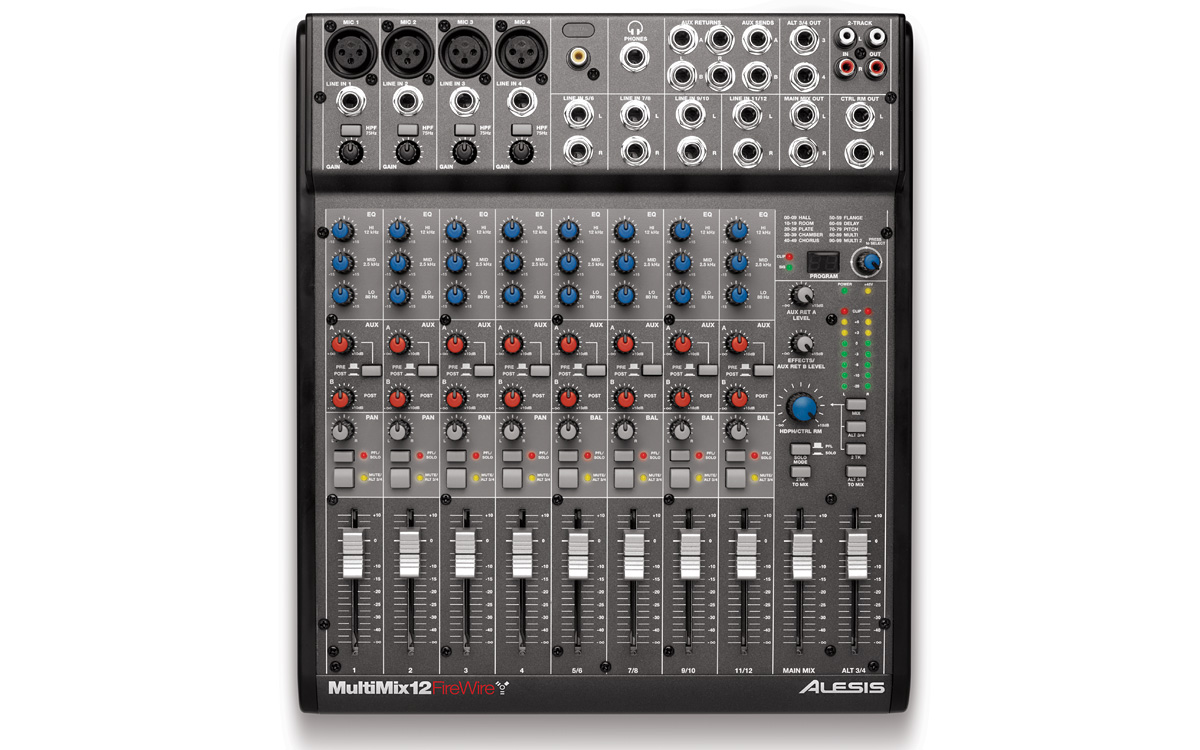The width and height of the screenshot is (1200, 750).
Task: Click the channel 2 volume fader
Action: [x=408, y=554]
